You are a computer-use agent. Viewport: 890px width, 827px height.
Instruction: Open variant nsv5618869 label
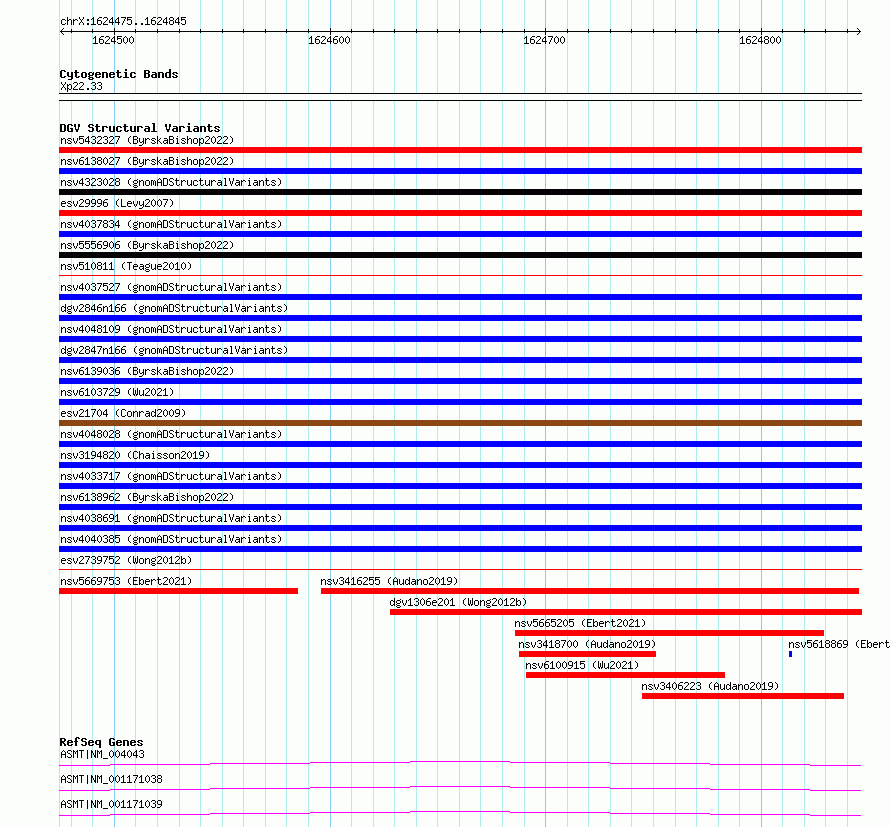839,644
